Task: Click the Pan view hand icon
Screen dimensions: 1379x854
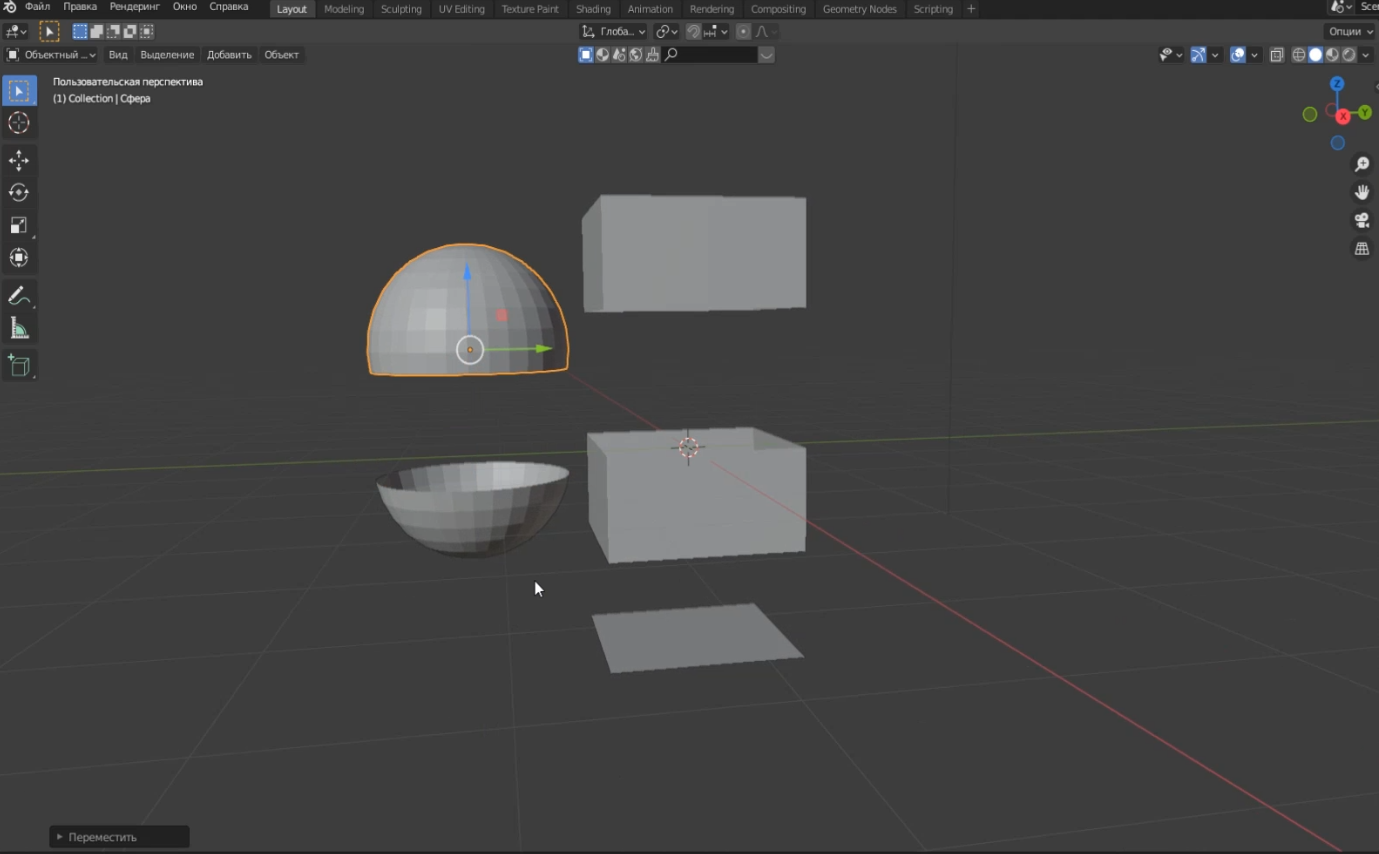Action: pos(1361,192)
